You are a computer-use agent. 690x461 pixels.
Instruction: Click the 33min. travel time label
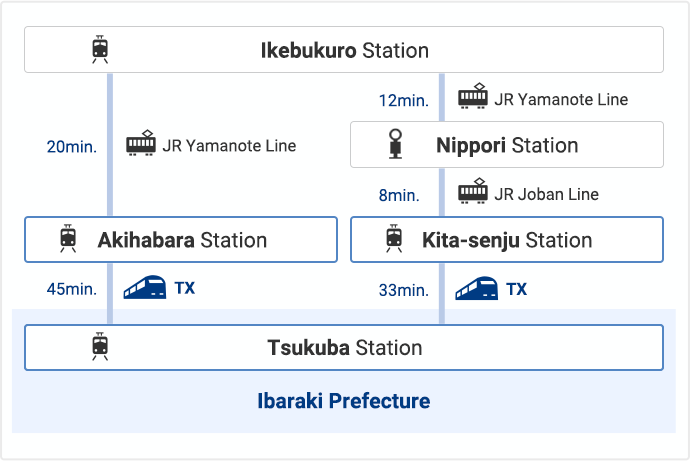pos(404,290)
